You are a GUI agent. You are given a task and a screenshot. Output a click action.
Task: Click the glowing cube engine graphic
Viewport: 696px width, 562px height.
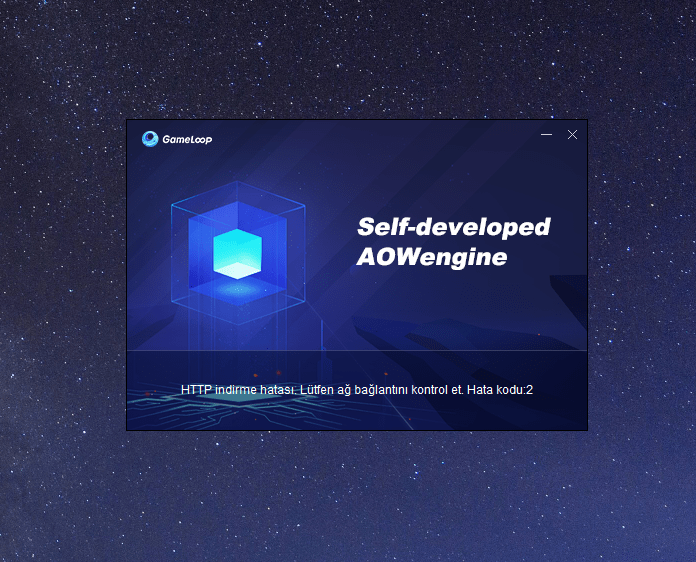click(238, 253)
